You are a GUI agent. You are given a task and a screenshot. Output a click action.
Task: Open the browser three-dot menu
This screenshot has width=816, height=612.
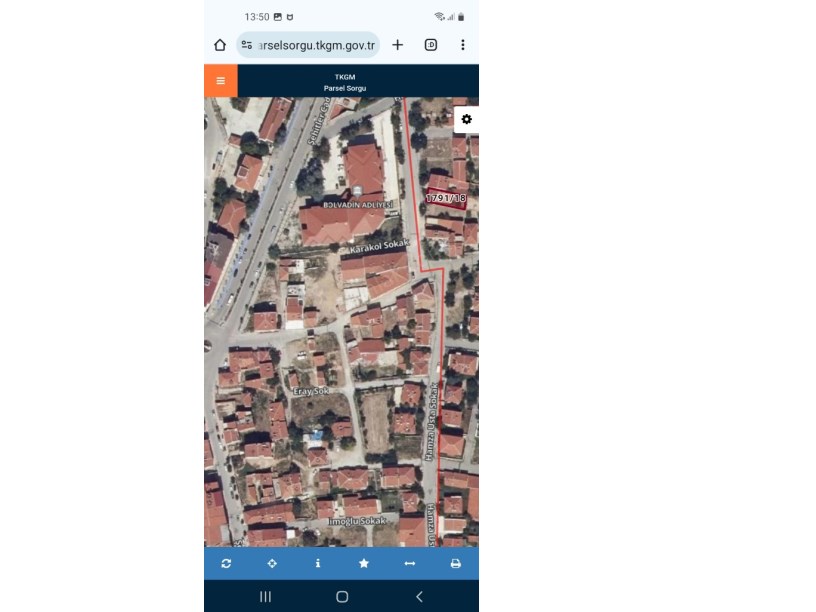click(x=463, y=45)
